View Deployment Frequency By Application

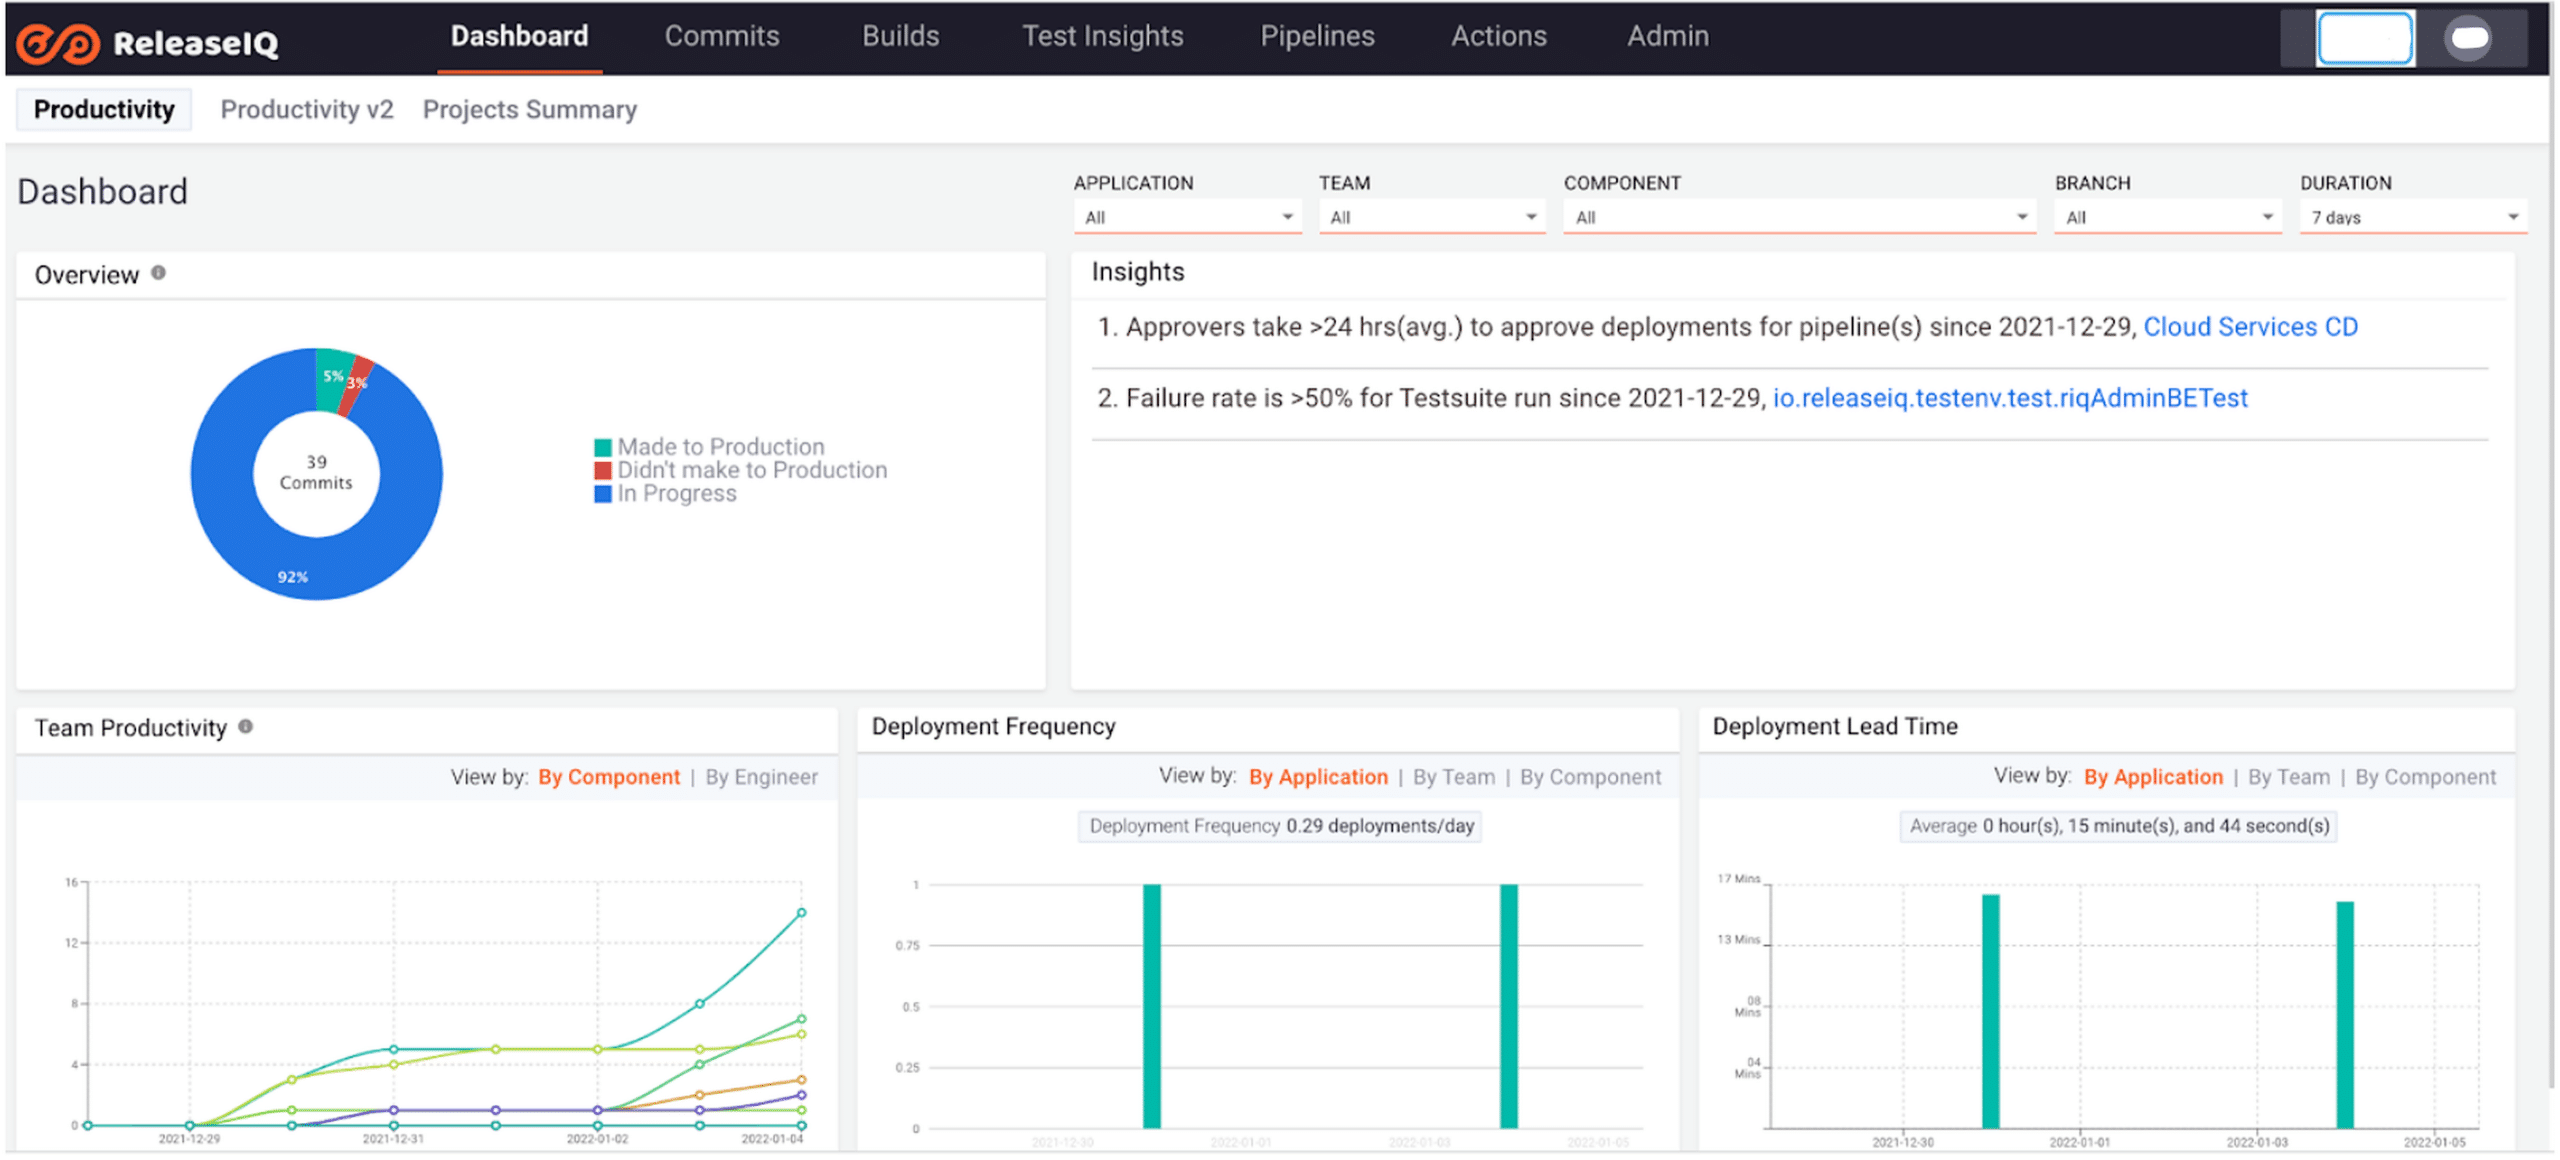[1318, 777]
